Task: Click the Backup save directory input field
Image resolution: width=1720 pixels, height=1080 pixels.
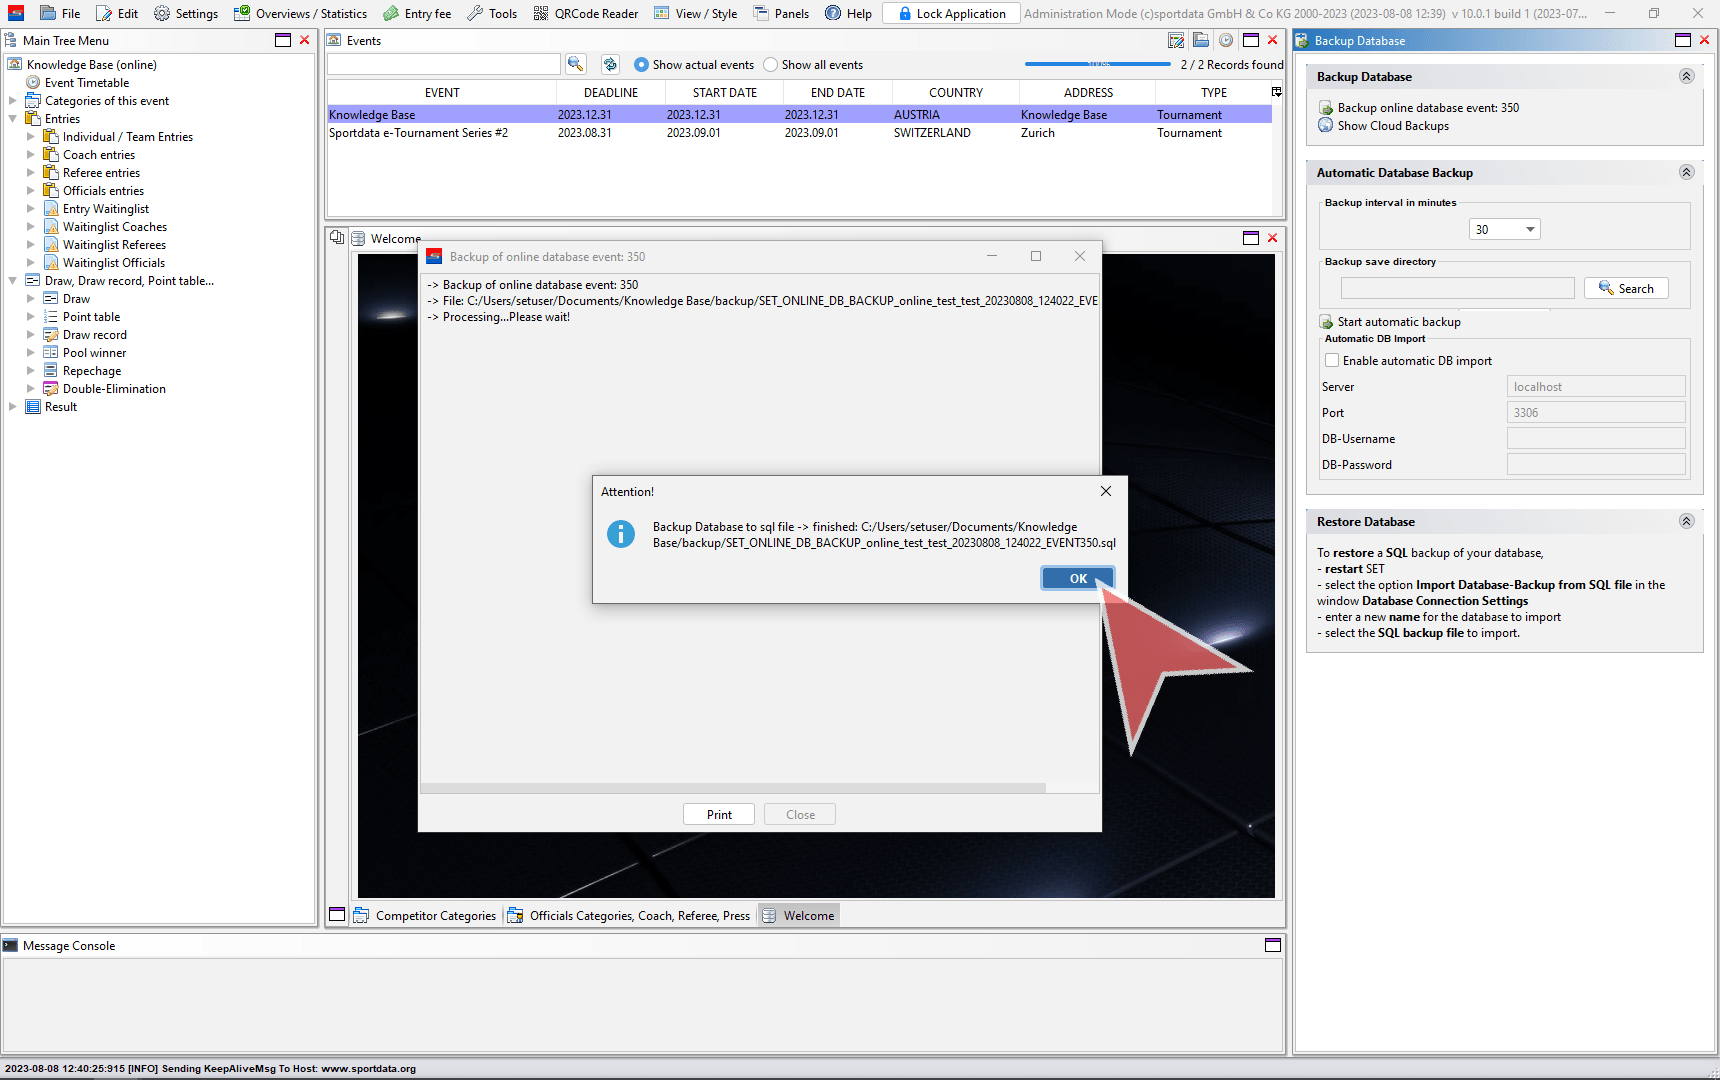Action: 1457,289
